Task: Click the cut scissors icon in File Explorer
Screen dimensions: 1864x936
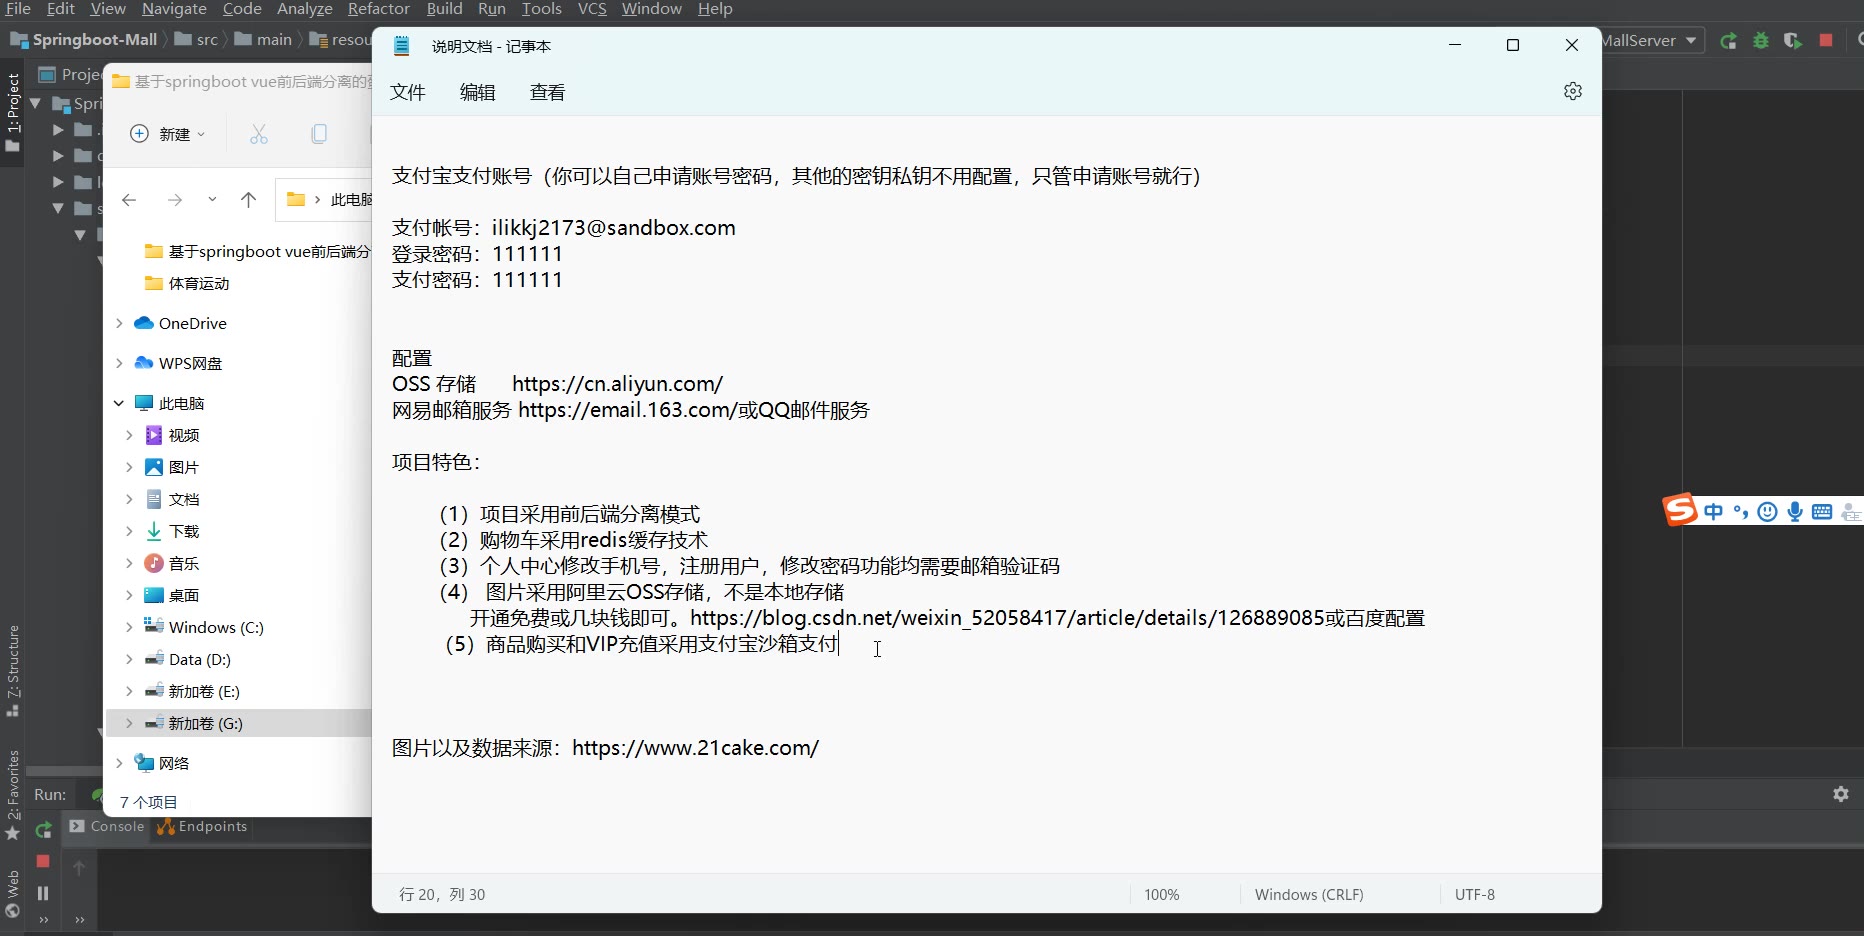Action: click(x=259, y=134)
